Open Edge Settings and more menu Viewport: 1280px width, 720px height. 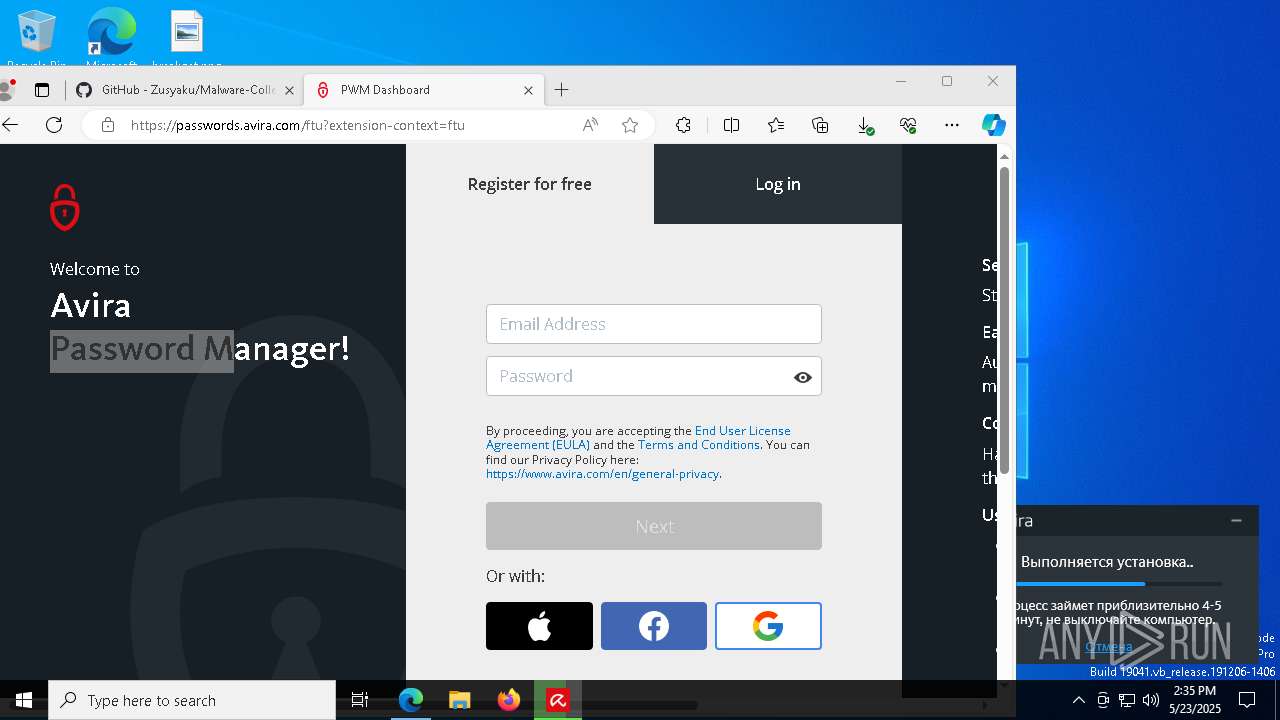(x=952, y=125)
